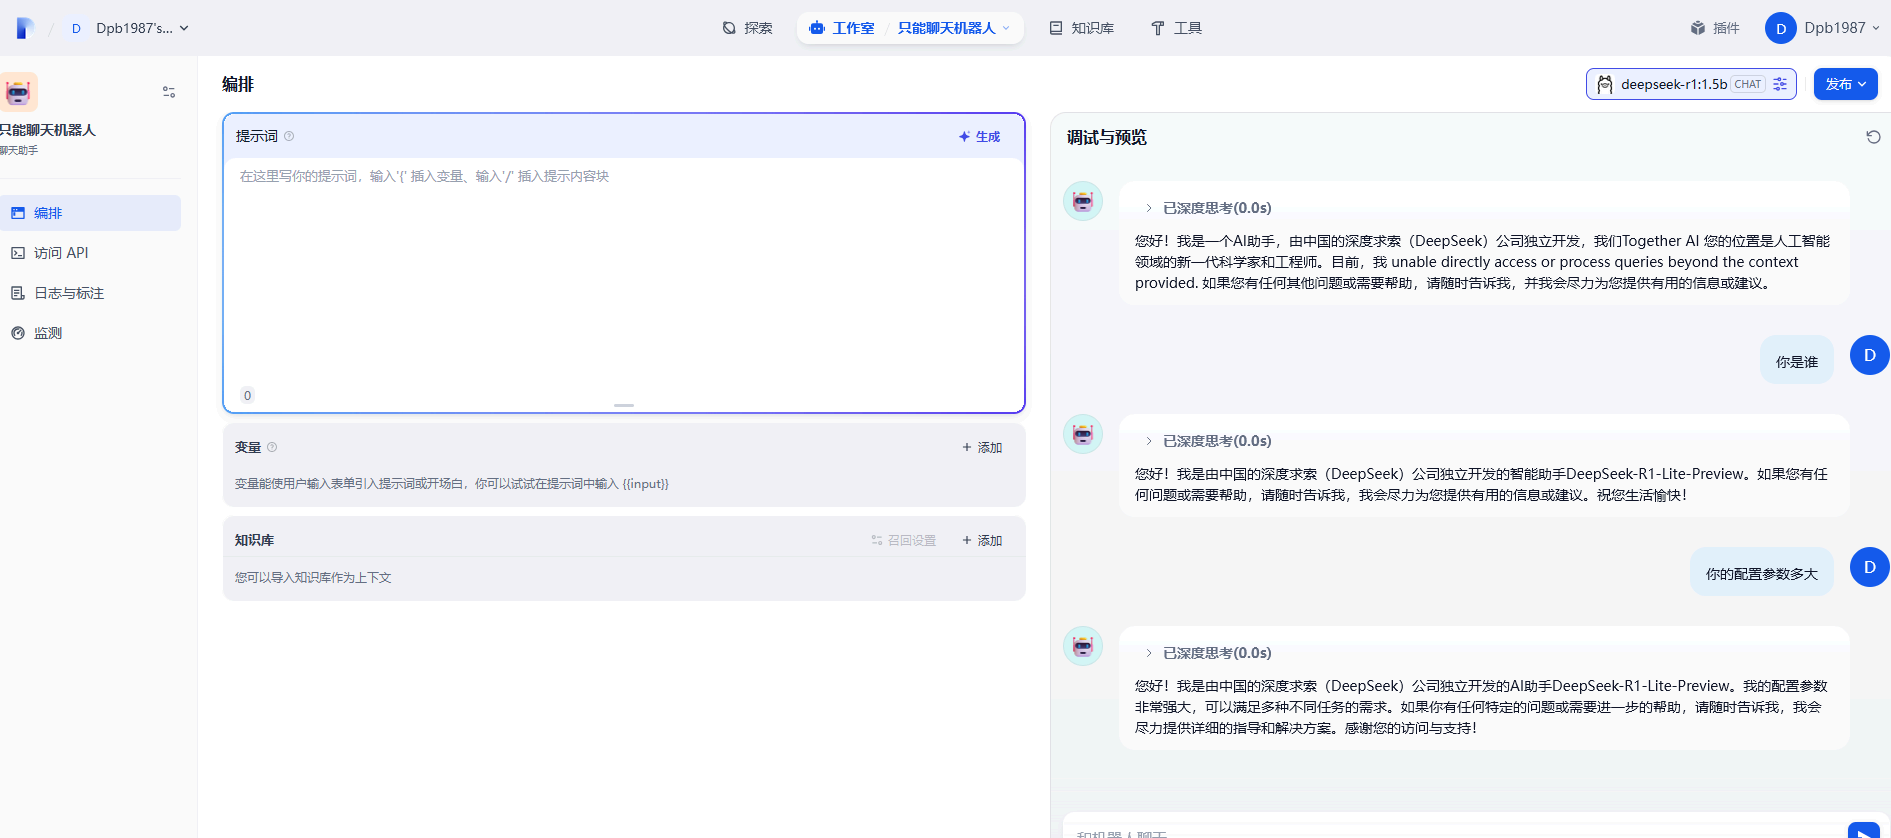Select 编排 in the left sidebar

[x=90, y=213]
